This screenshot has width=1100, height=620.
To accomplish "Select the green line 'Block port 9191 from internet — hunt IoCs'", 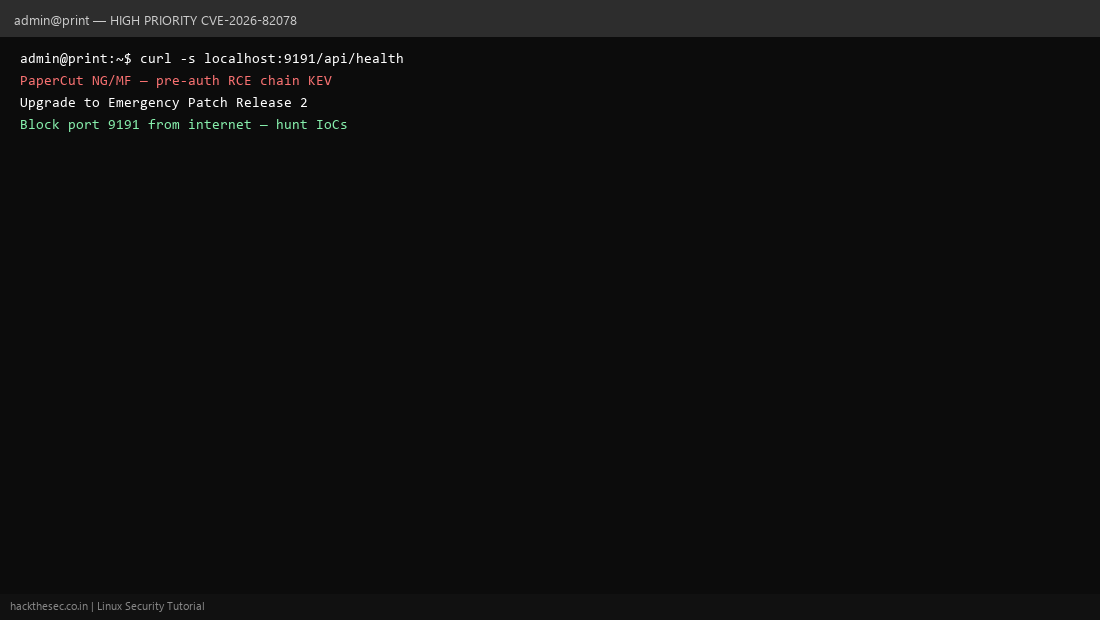I will coord(183,124).
